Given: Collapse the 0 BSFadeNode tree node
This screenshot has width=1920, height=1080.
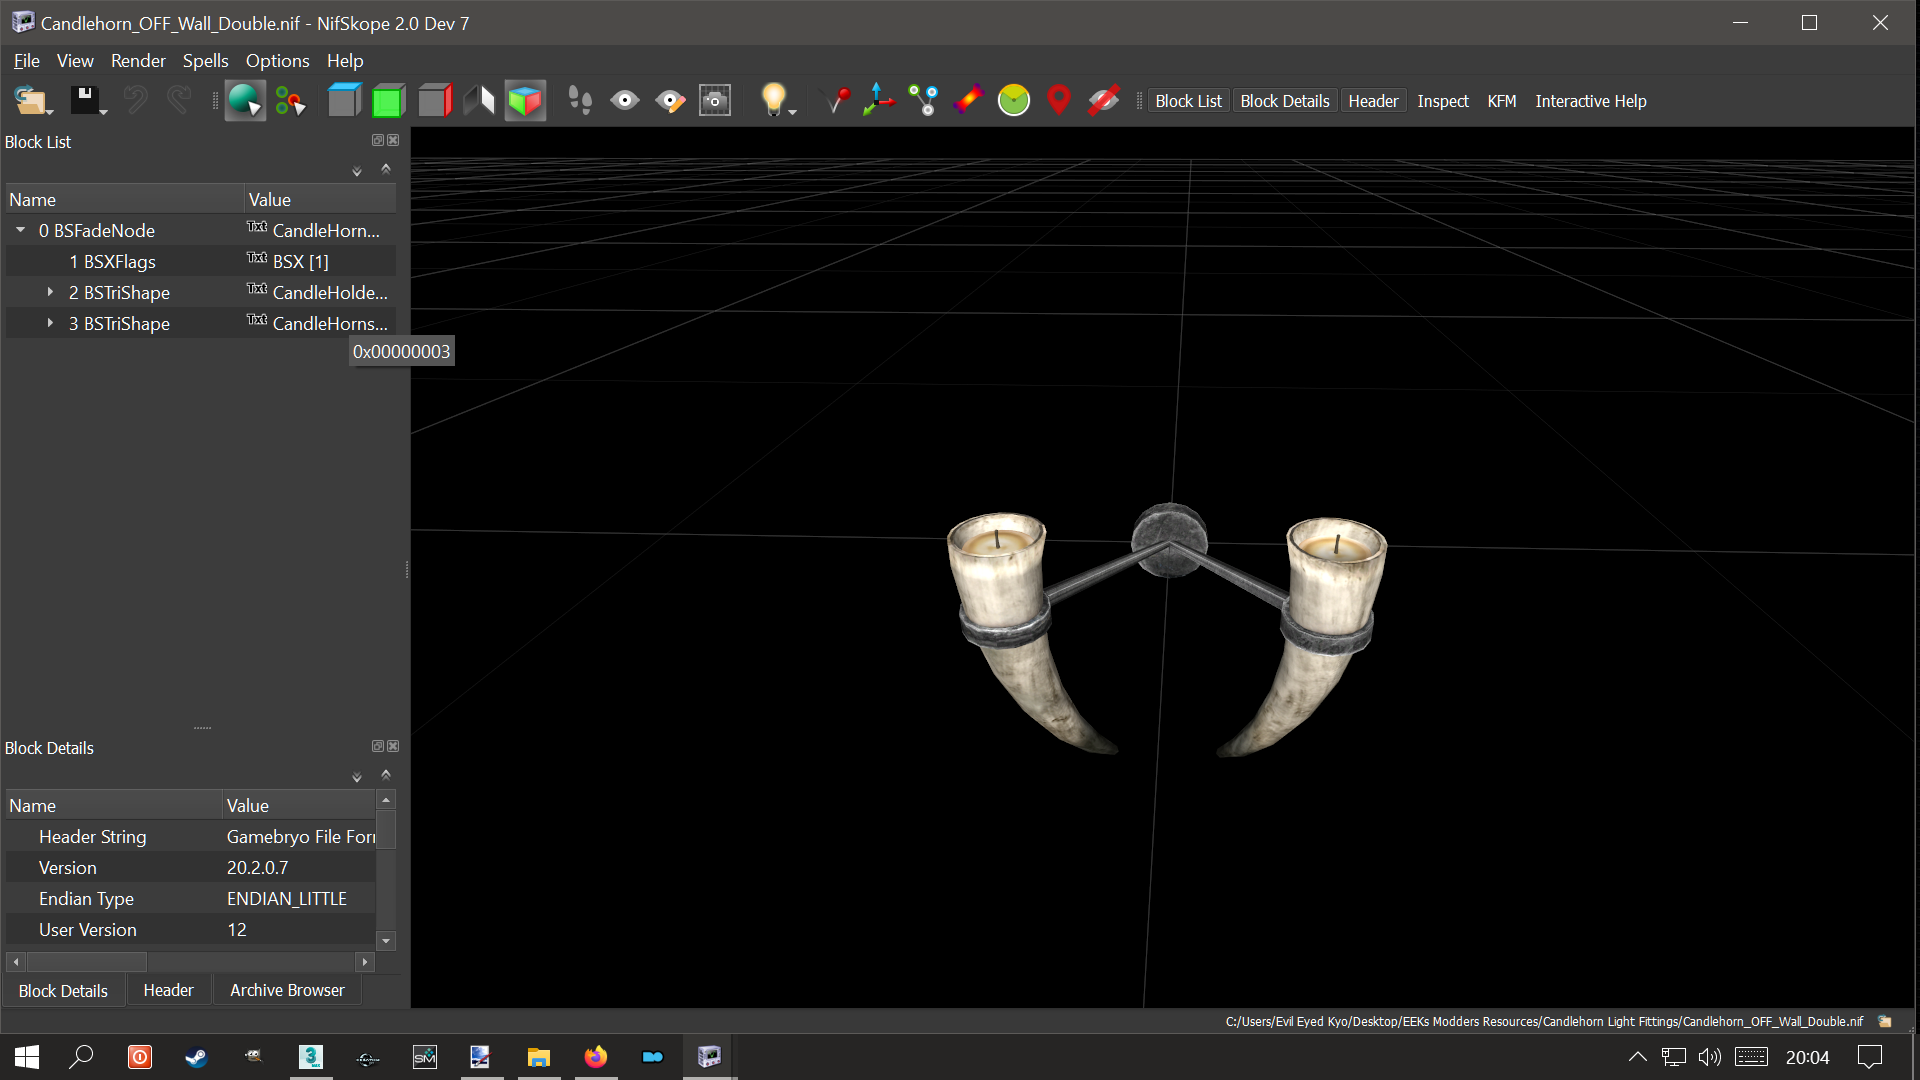Looking at the screenshot, I should [20, 230].
